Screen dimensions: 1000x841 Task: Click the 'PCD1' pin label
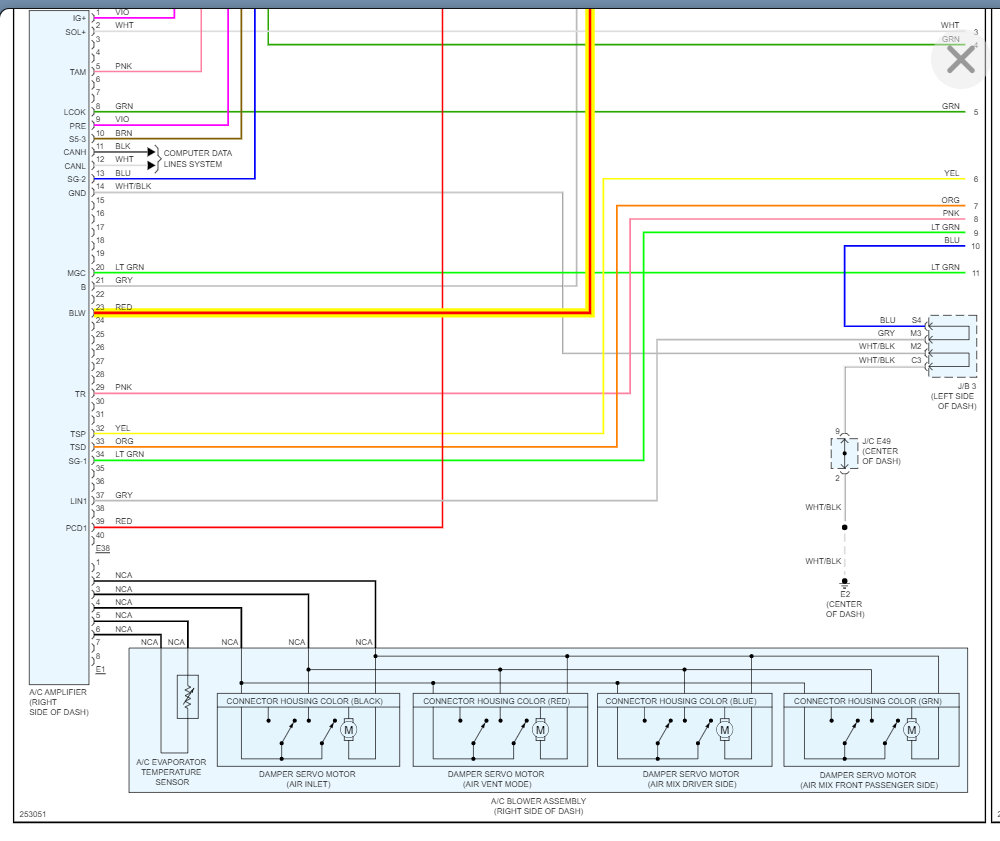point(76,528)
